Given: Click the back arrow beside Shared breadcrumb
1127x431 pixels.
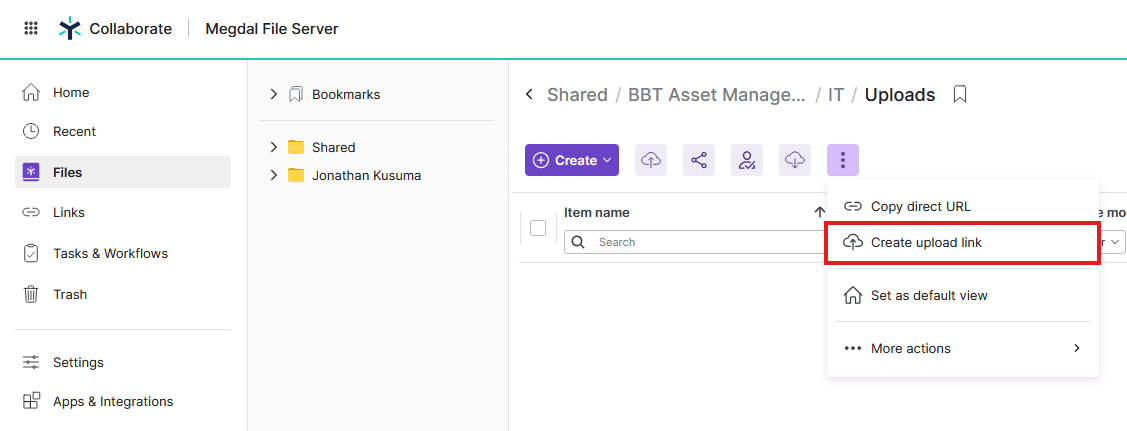Looking at the screenshot, I should click(530, 94).
